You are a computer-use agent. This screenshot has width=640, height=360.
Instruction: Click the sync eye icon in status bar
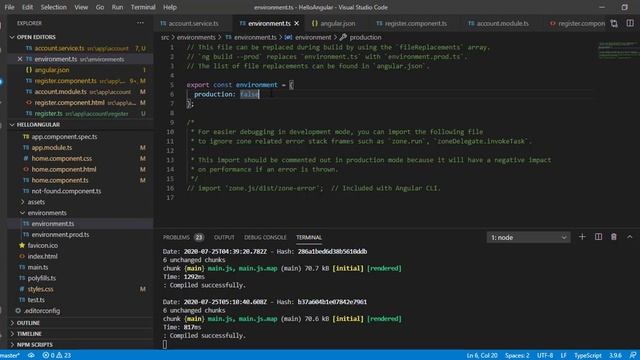(31, 356)
